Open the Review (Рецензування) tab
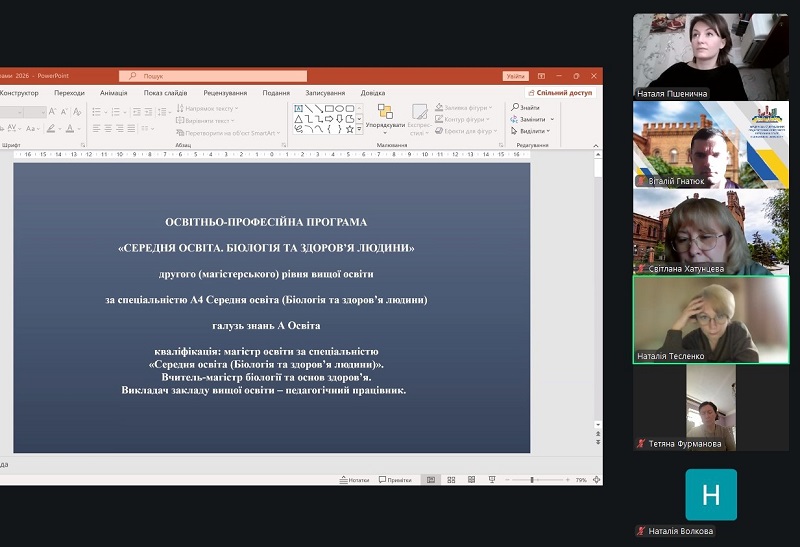This screenshot has height=547, width=800. tap(225, 93)
